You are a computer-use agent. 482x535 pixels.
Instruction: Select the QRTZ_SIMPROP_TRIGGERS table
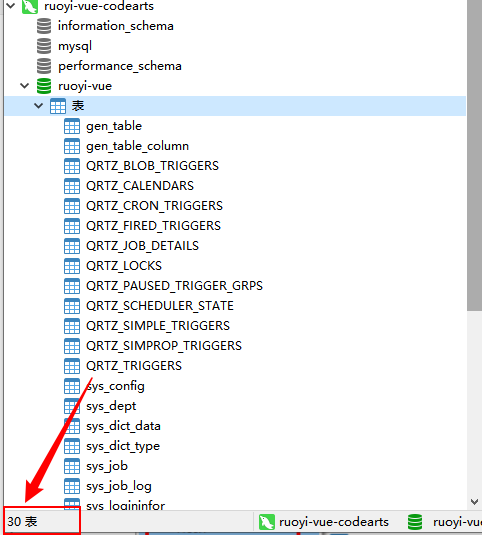point(164,346)
